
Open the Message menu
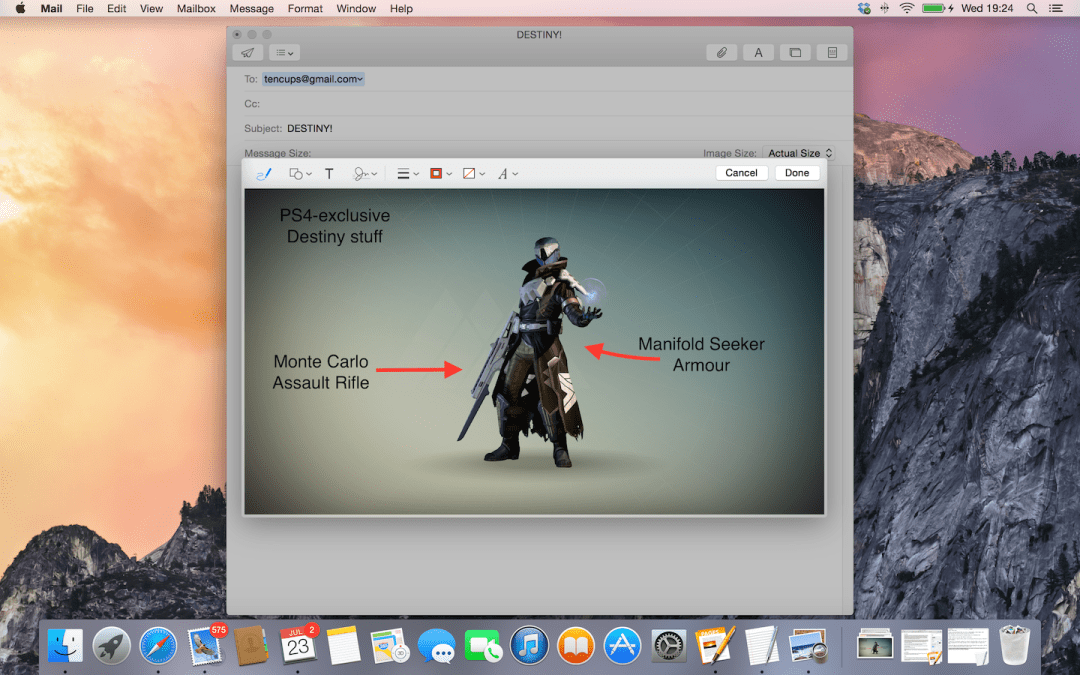point(251,8)
